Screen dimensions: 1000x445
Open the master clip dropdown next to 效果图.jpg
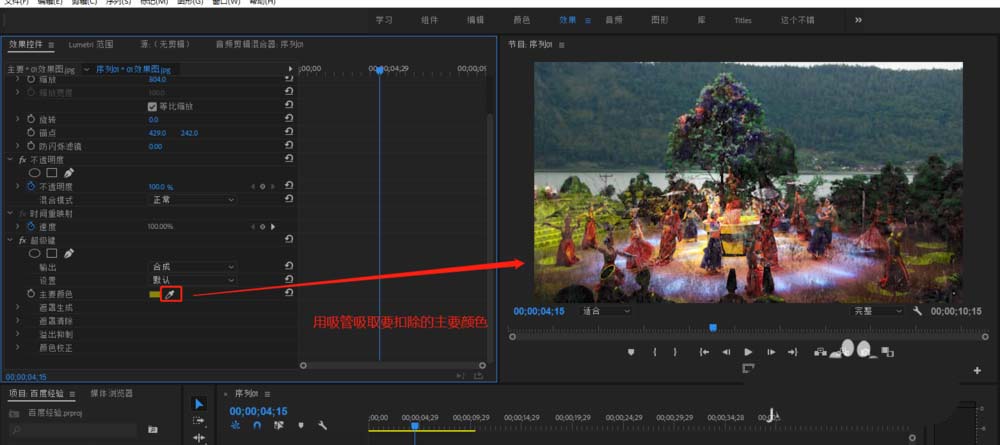[87, 69]
